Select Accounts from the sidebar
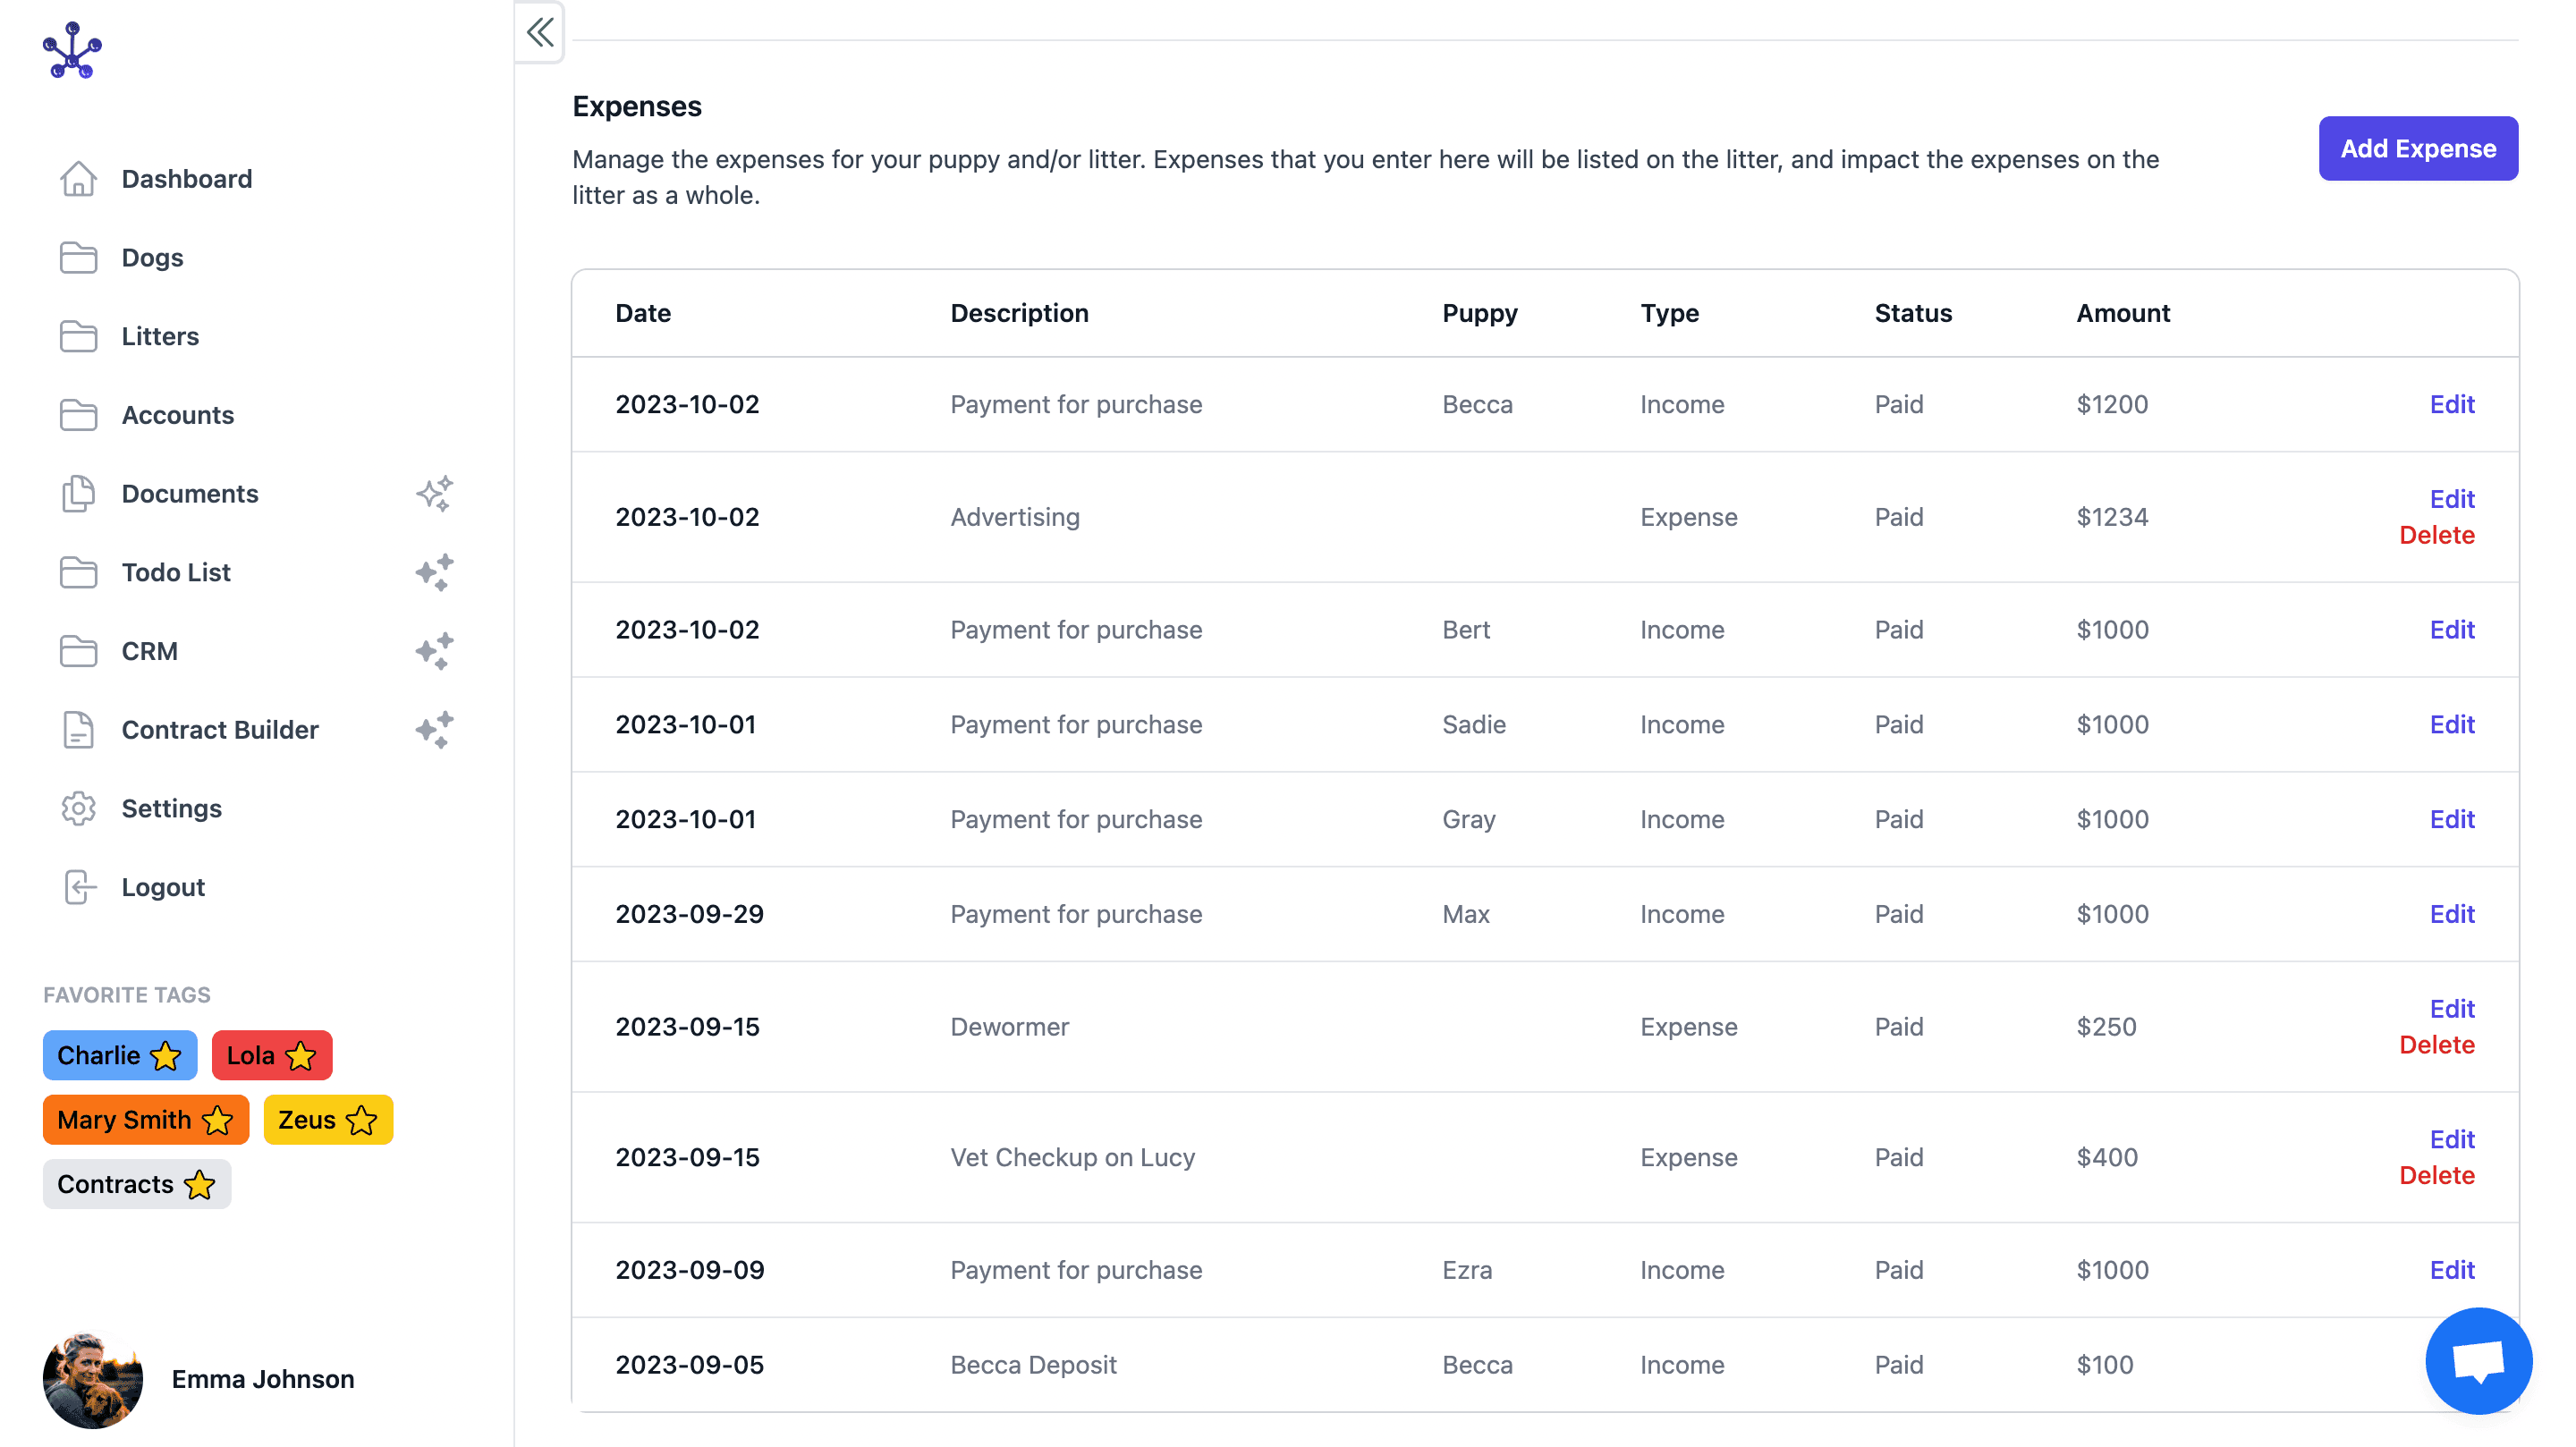Screen dimensions: 2576x1447 177,414
